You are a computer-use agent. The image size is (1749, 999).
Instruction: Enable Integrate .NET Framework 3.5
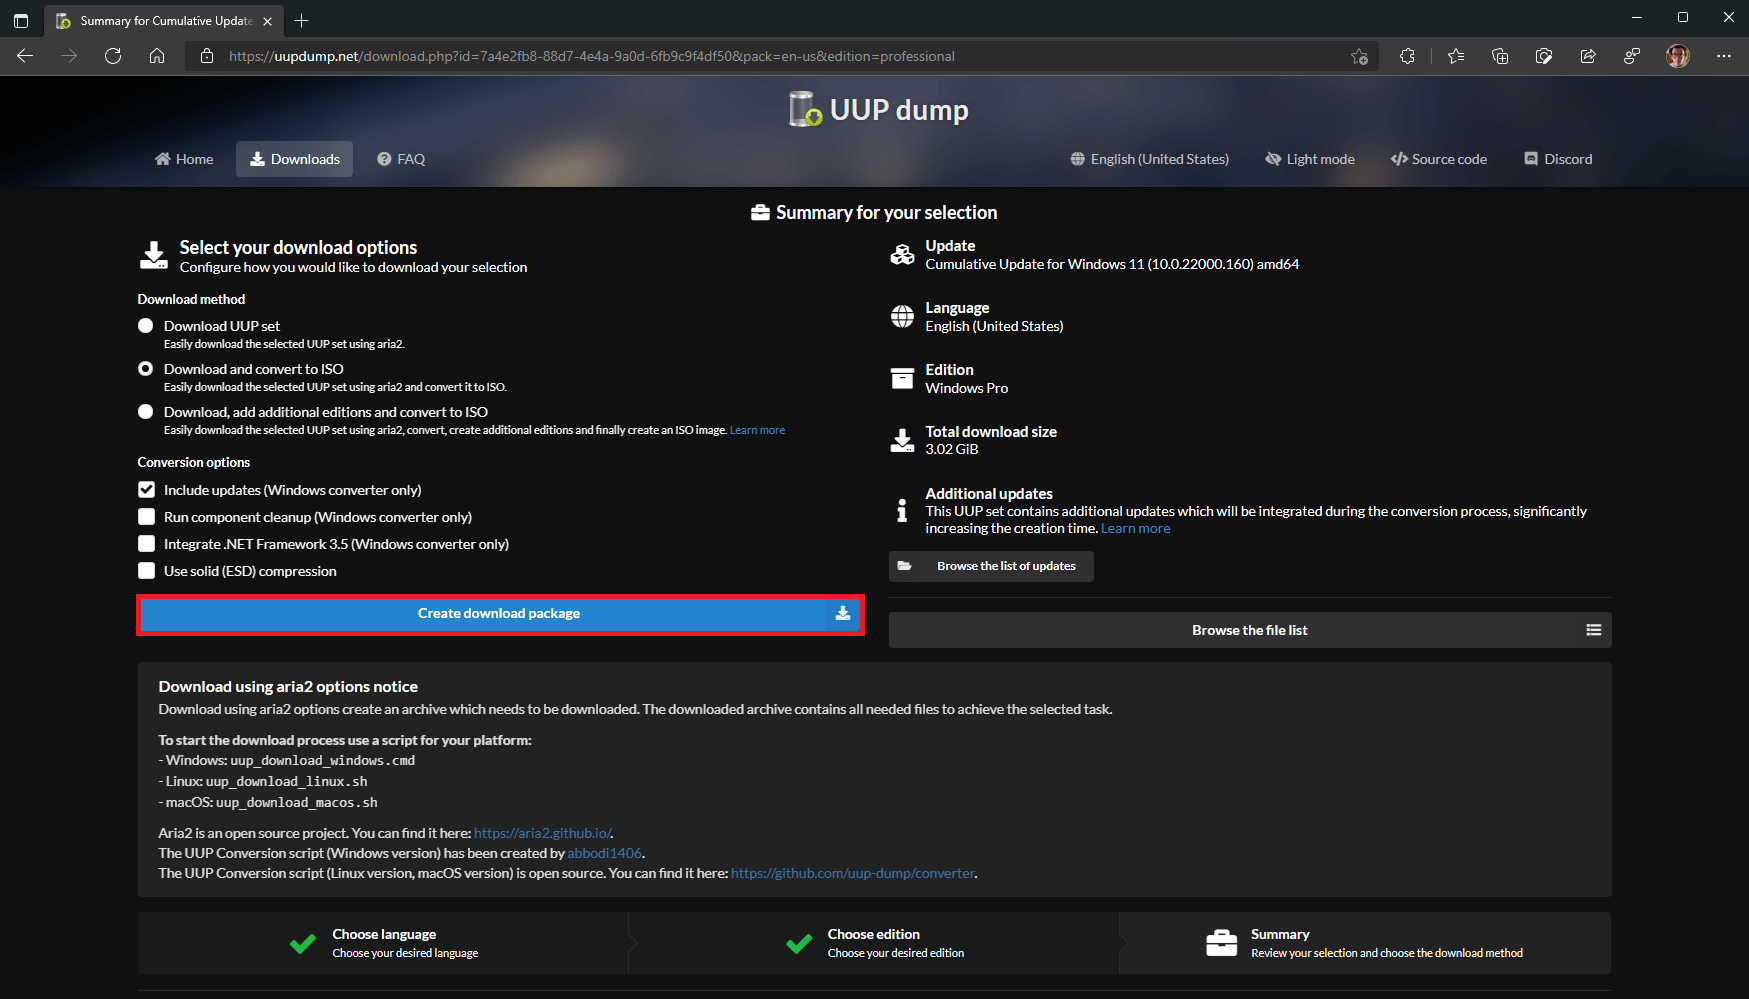click(147, 544)
